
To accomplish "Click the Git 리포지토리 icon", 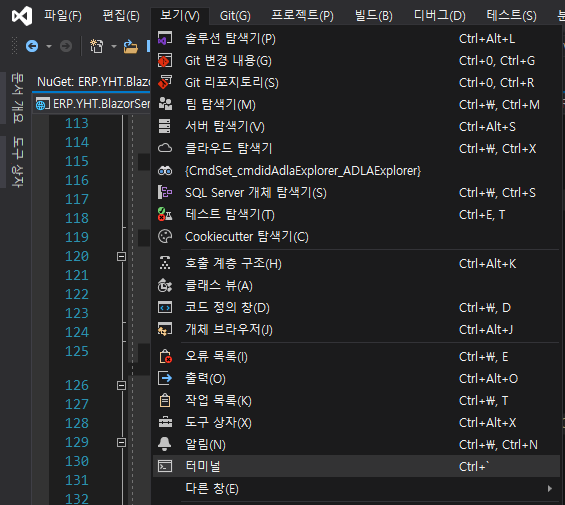I will coord(165,83).
